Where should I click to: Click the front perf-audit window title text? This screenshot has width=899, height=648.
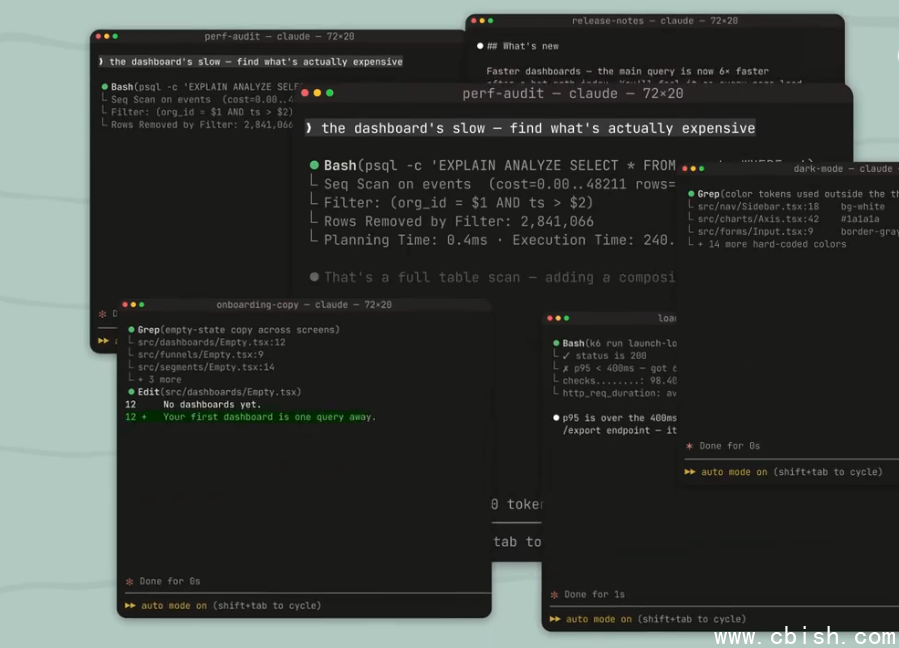[x=572, y=93]
